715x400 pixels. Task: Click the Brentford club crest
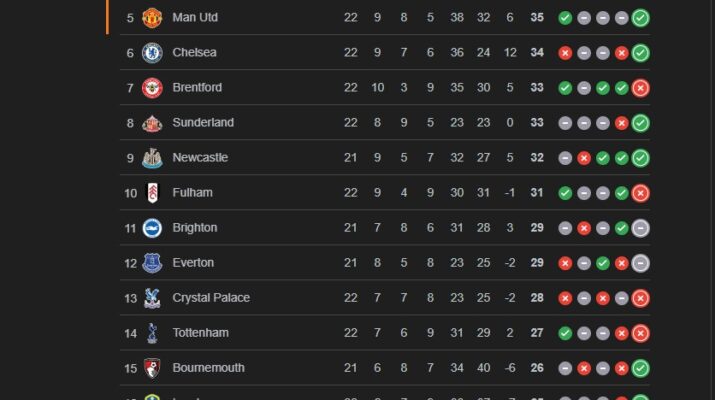pos(152,88)
